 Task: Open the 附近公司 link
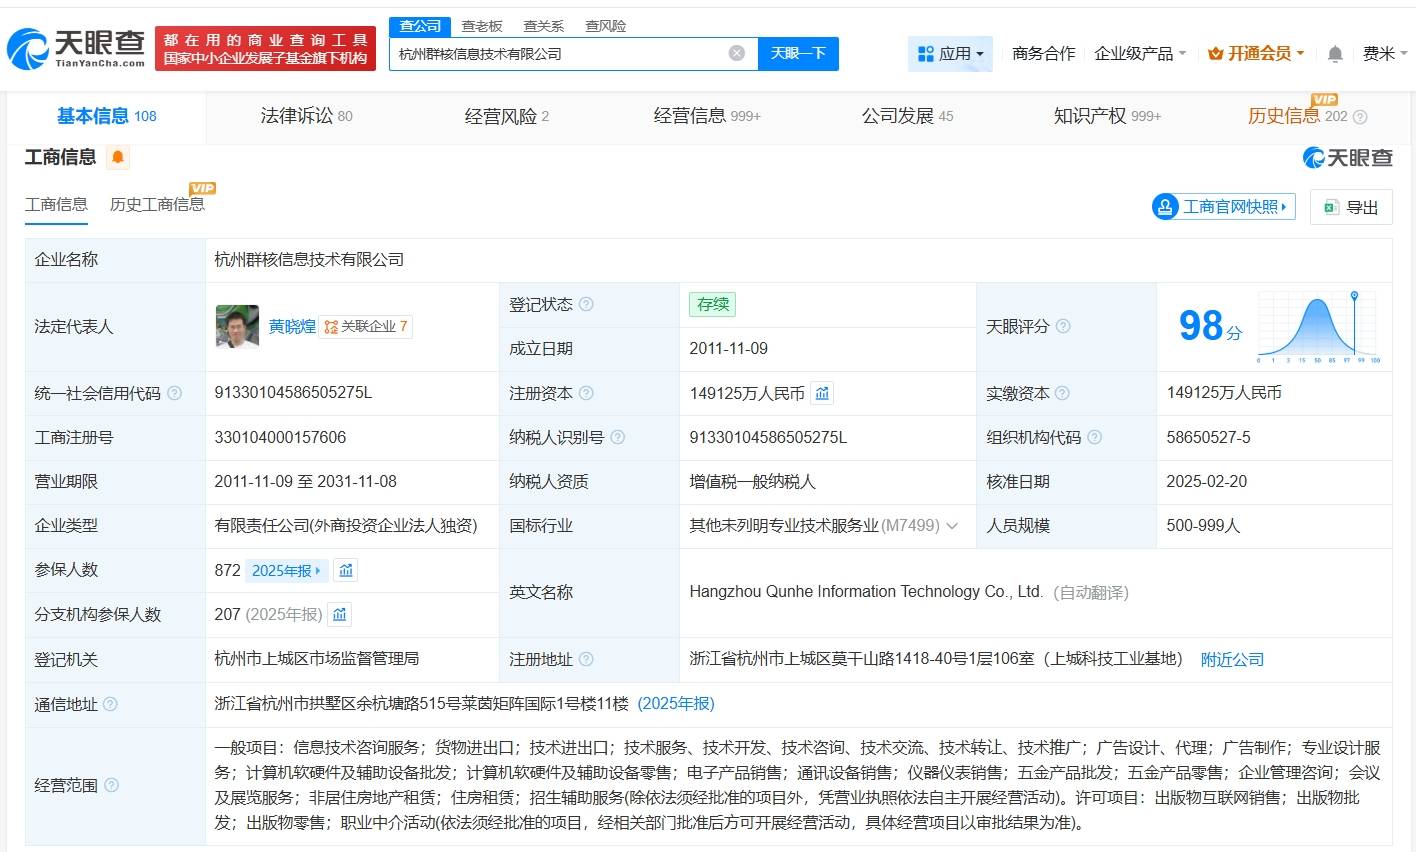(x=1231, y=659)
